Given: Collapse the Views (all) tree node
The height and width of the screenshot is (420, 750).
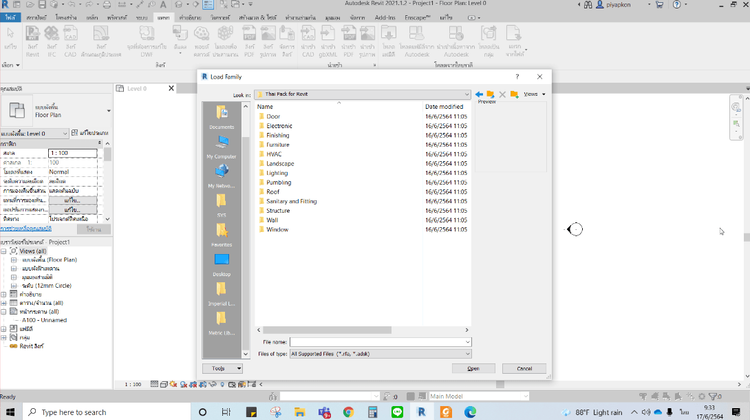Looking at the screenshot, I should (3, 251).
